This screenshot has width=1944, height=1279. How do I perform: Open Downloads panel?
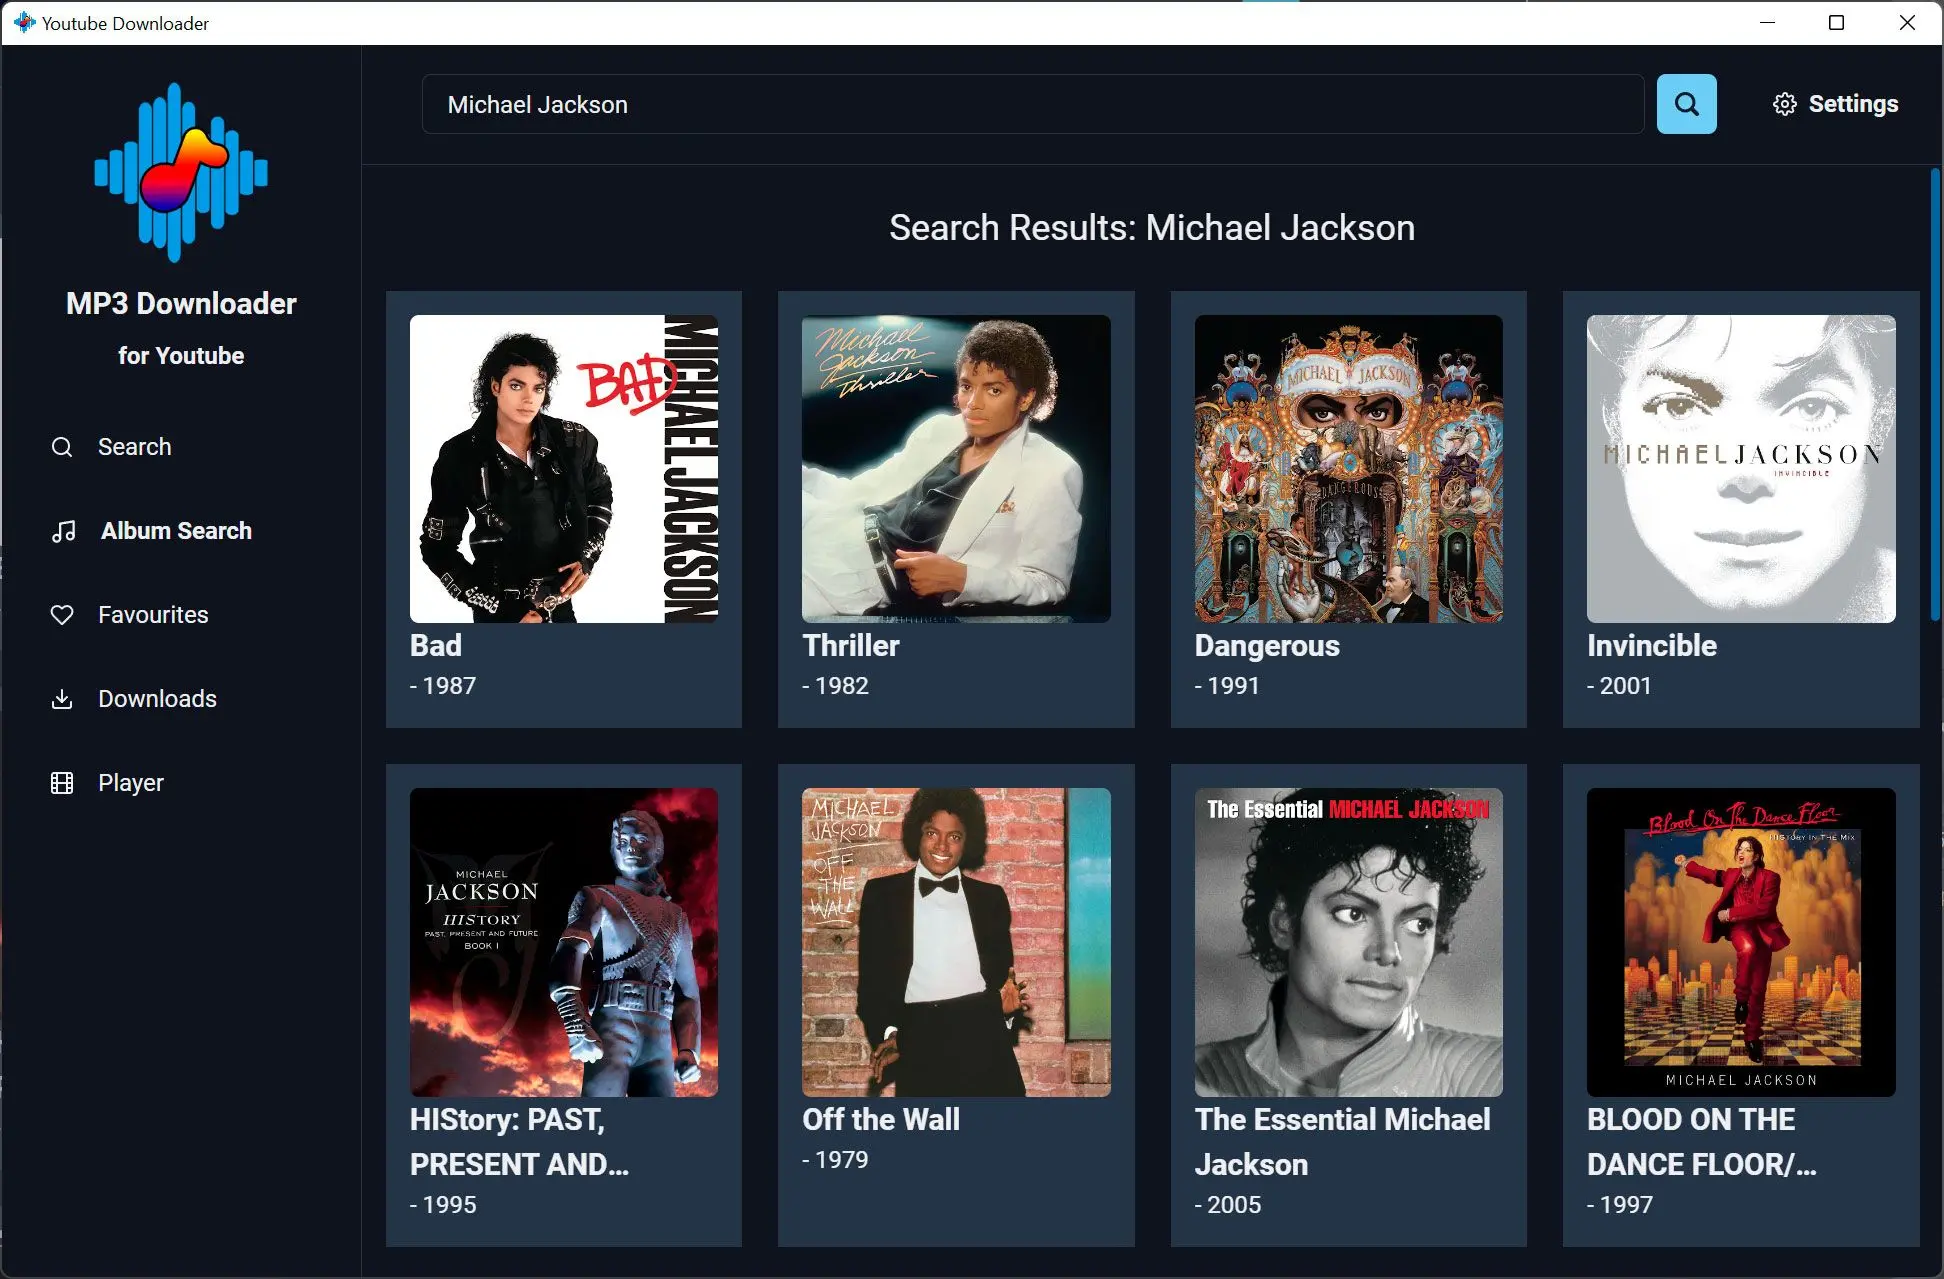157,698
